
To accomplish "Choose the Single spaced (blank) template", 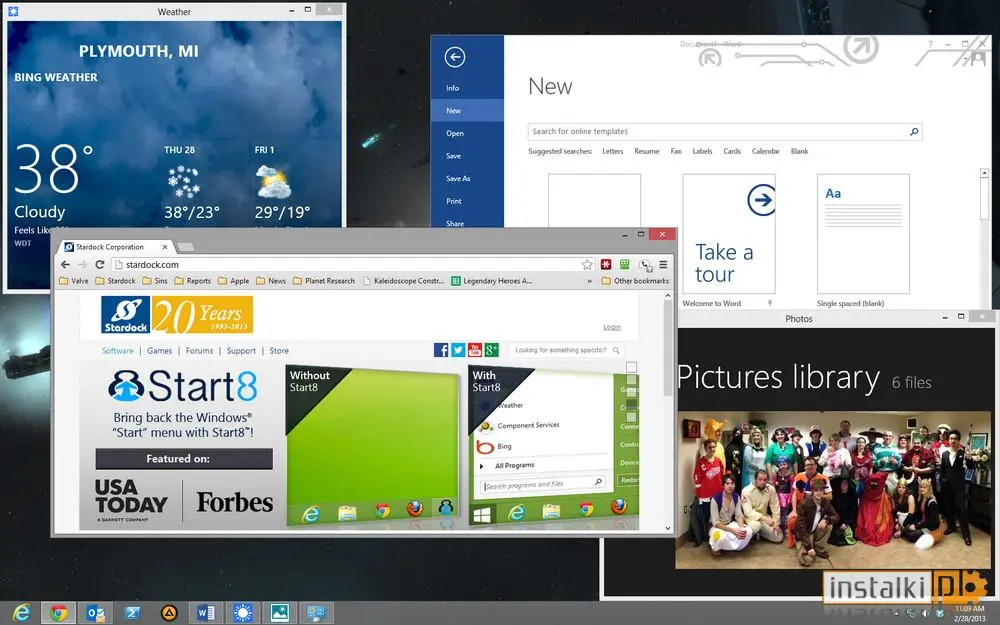I will 863,234.
